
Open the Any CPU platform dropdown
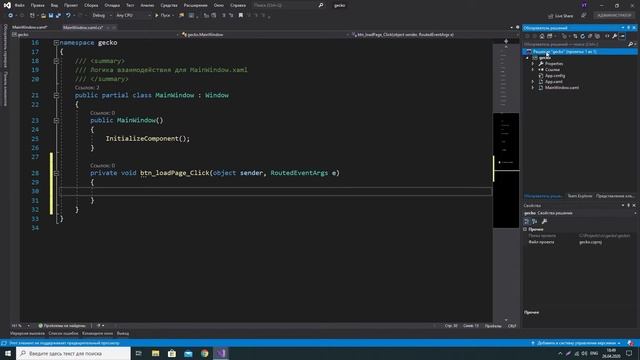coord(133,16)
